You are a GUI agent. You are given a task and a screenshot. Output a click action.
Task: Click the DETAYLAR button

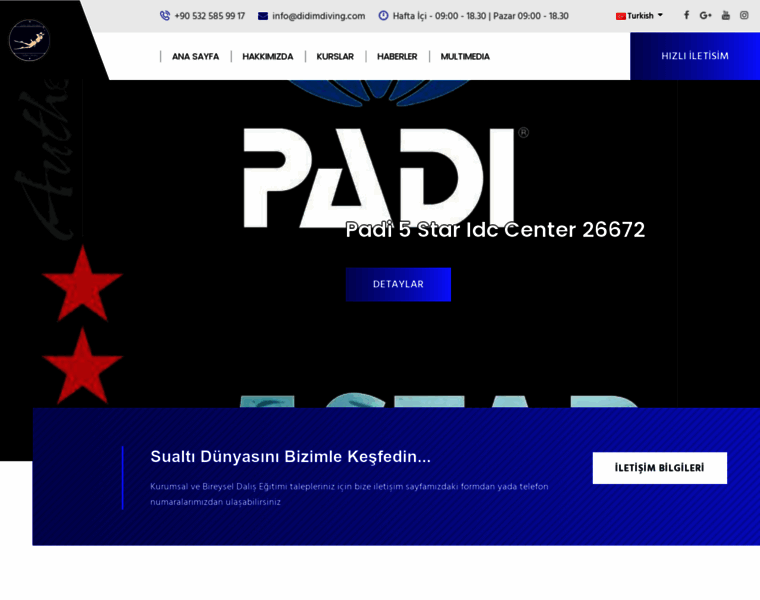coord(398,284)
